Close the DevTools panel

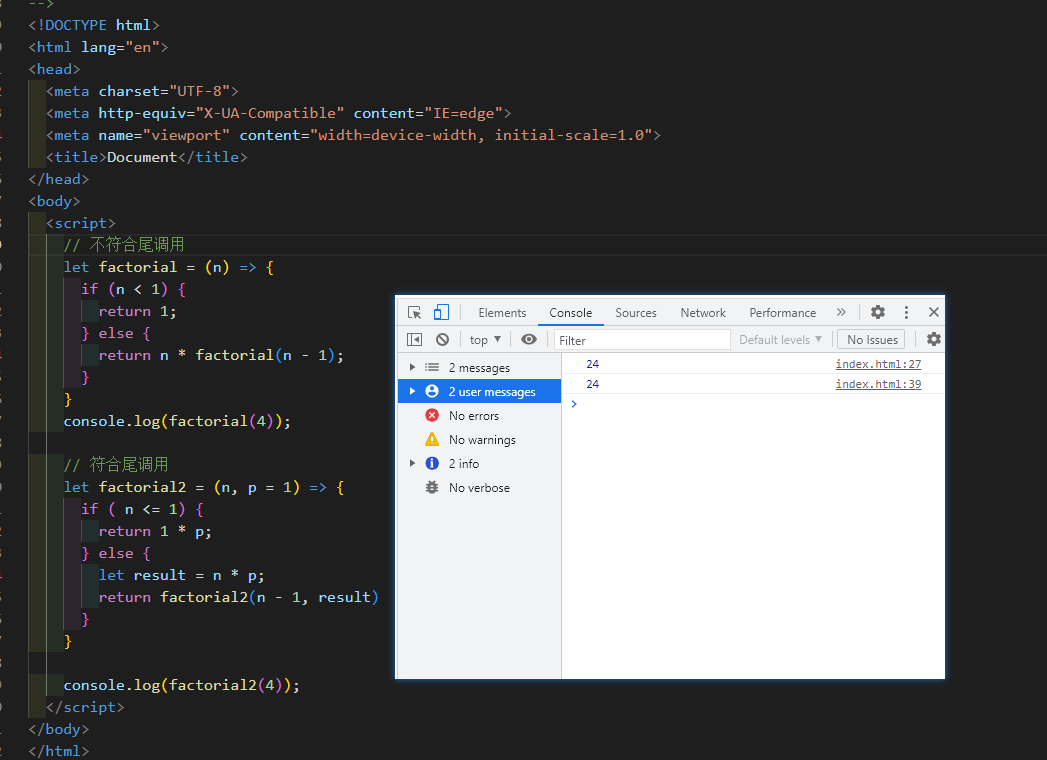coord(933,312)
